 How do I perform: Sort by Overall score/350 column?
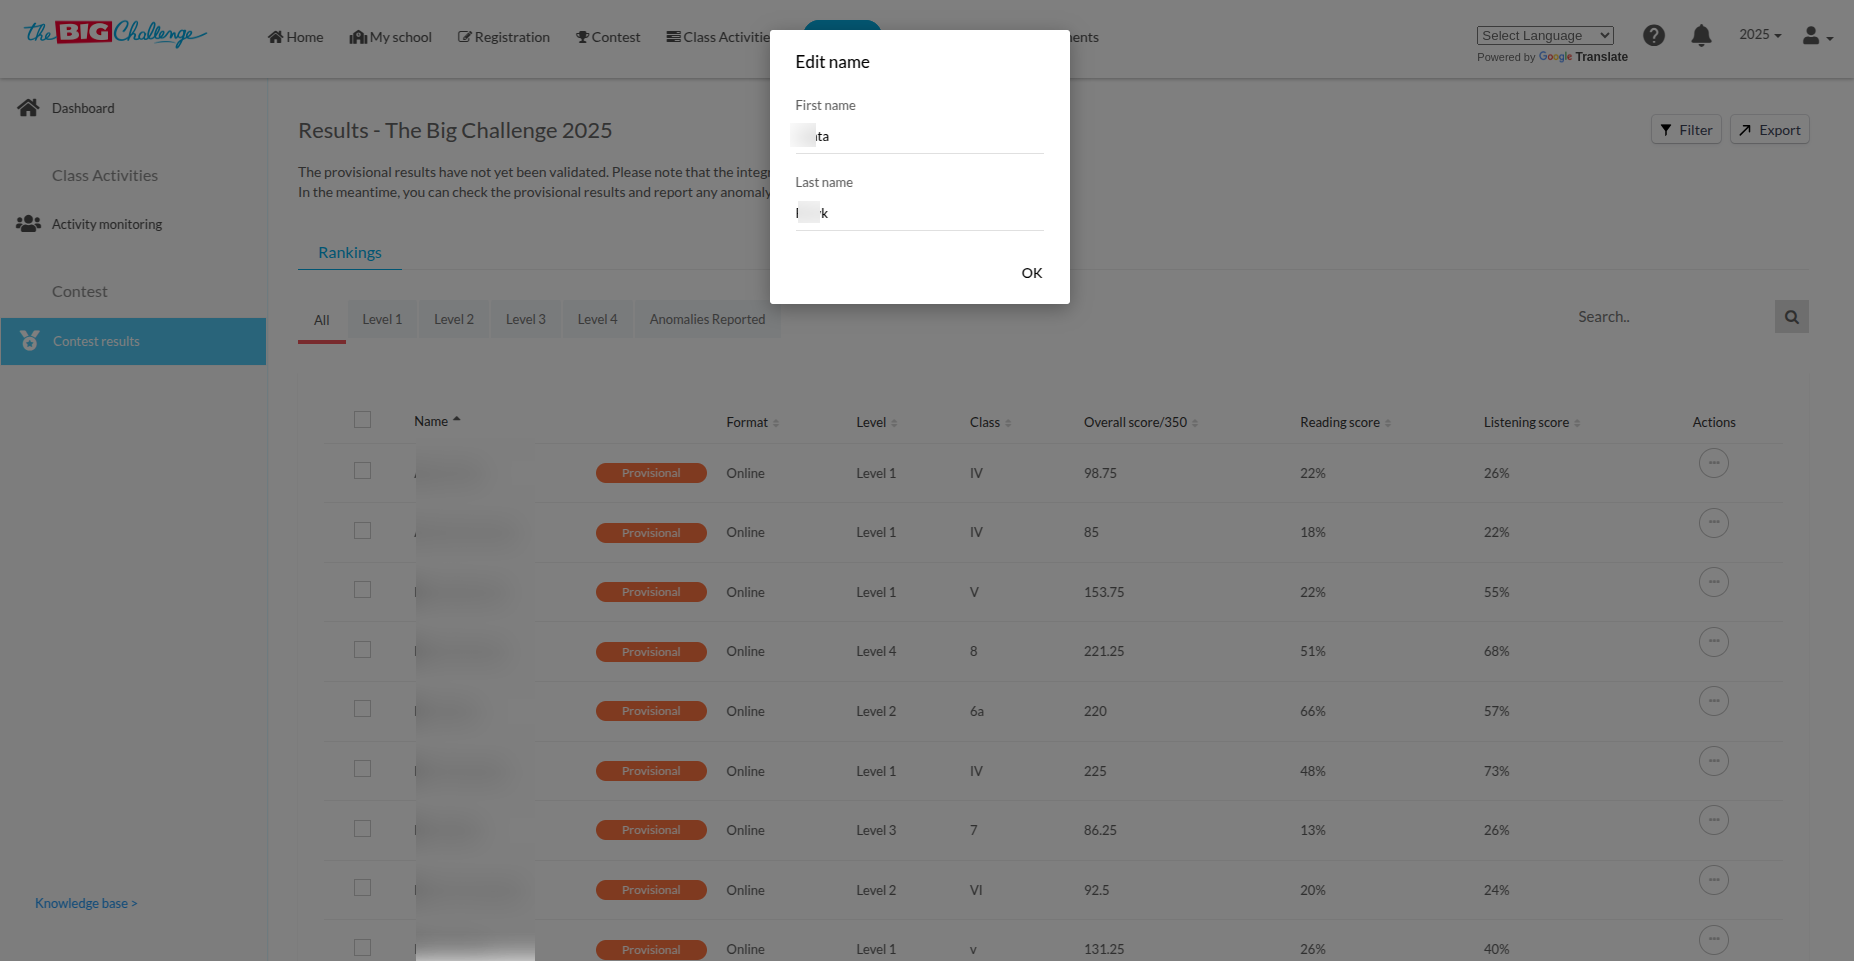click(x=1141, y=422)
